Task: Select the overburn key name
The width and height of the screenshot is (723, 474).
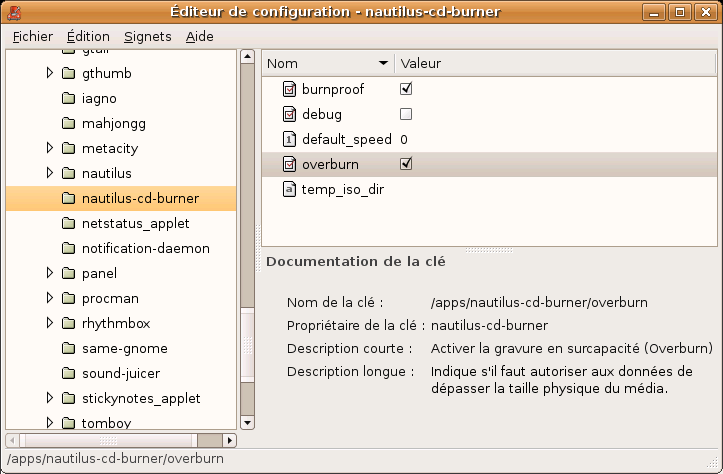Action: point(330,164)
